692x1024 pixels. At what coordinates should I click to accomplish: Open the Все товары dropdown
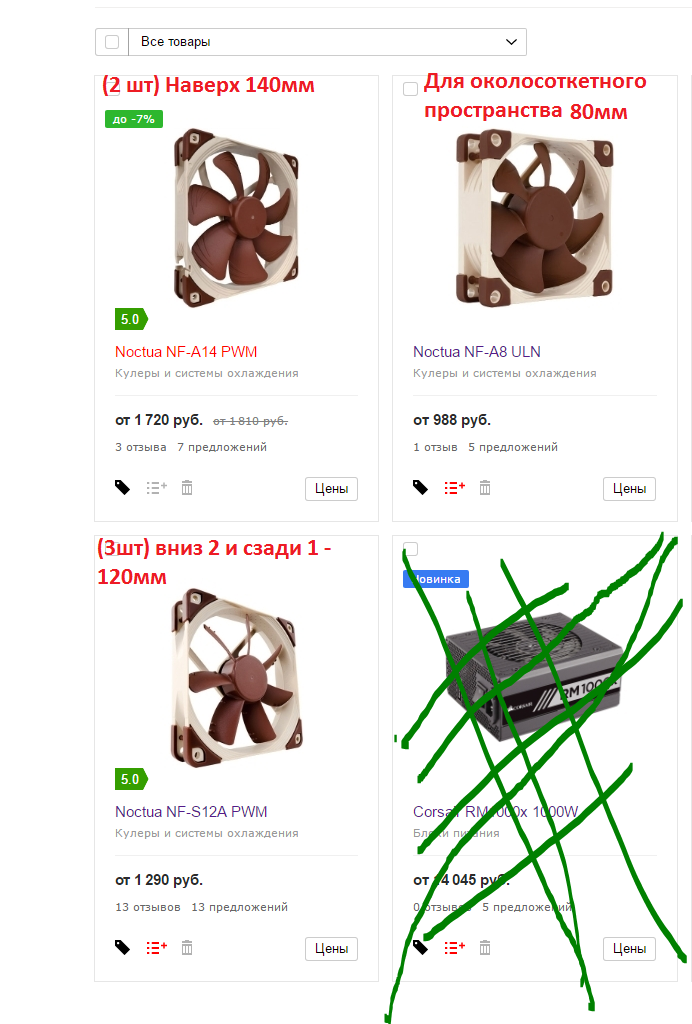click(x=327, y=42)
